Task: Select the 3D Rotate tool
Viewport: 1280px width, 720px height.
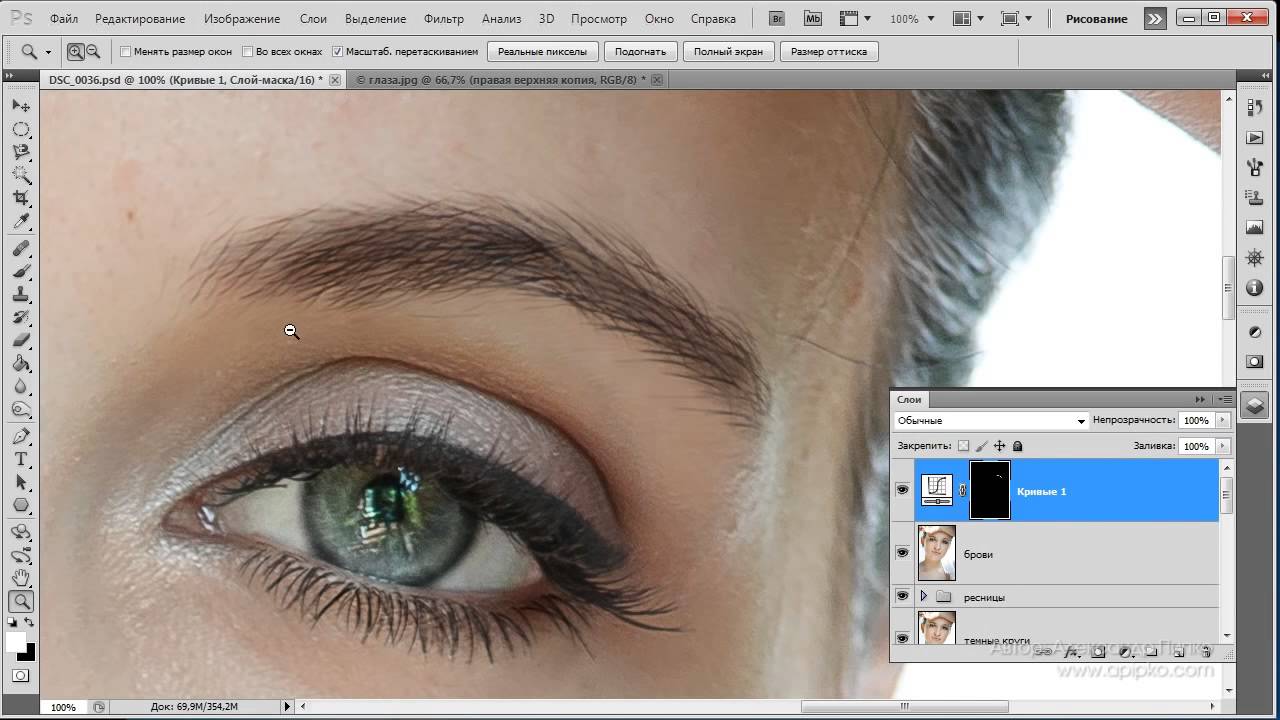Action: pyautogui.click(x=21, y=532)
